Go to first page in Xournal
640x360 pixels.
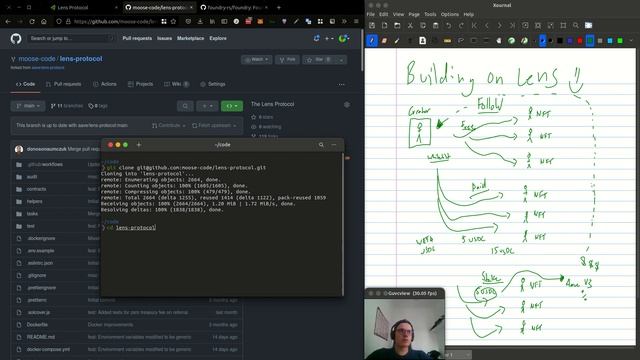pyautogui.click(x=474, y=25)
